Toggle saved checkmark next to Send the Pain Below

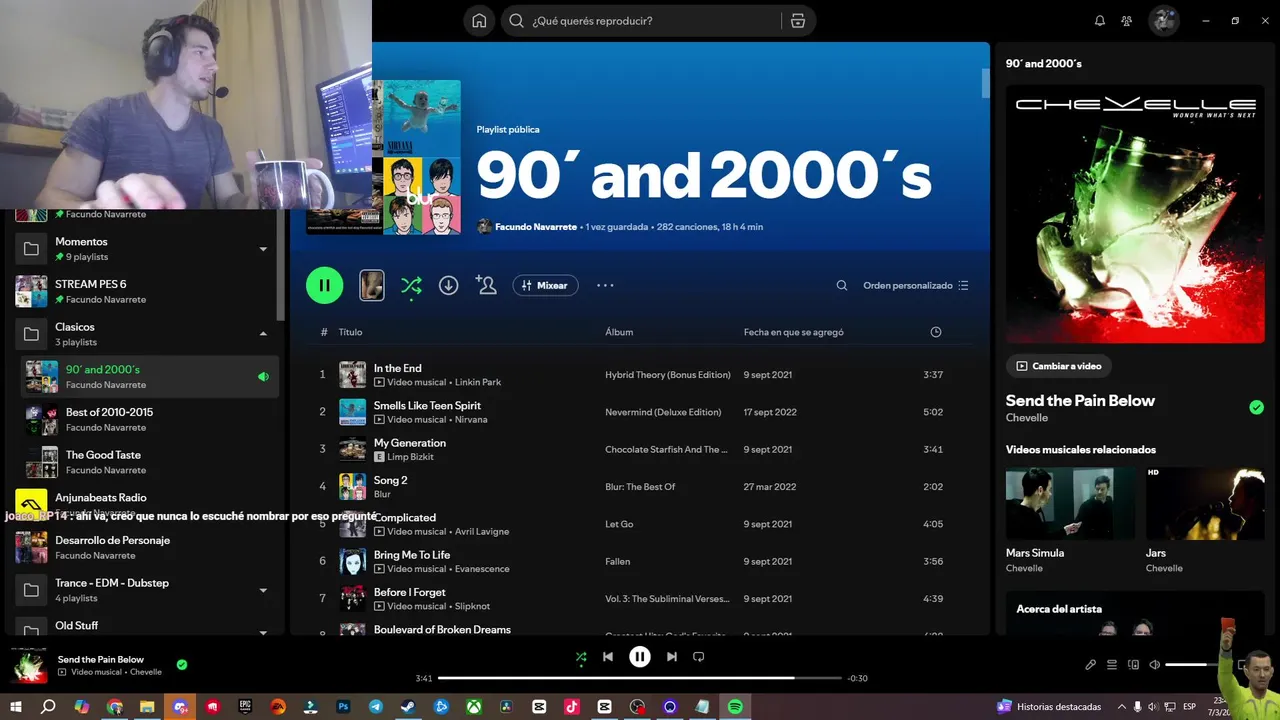coord(1256,407)
